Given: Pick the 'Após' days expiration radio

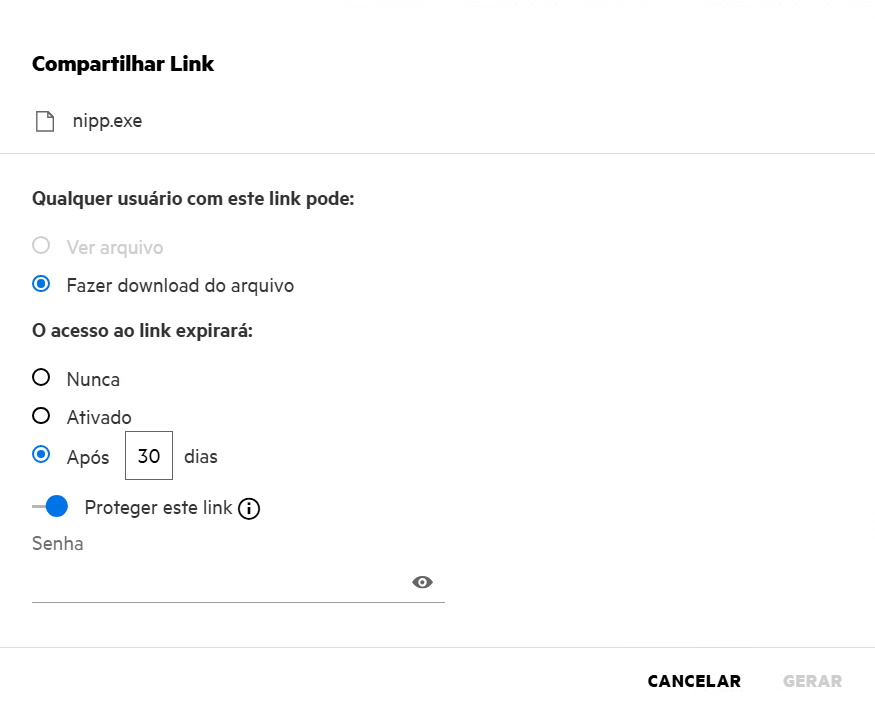Looking at the screenshot, I should 41,455.
